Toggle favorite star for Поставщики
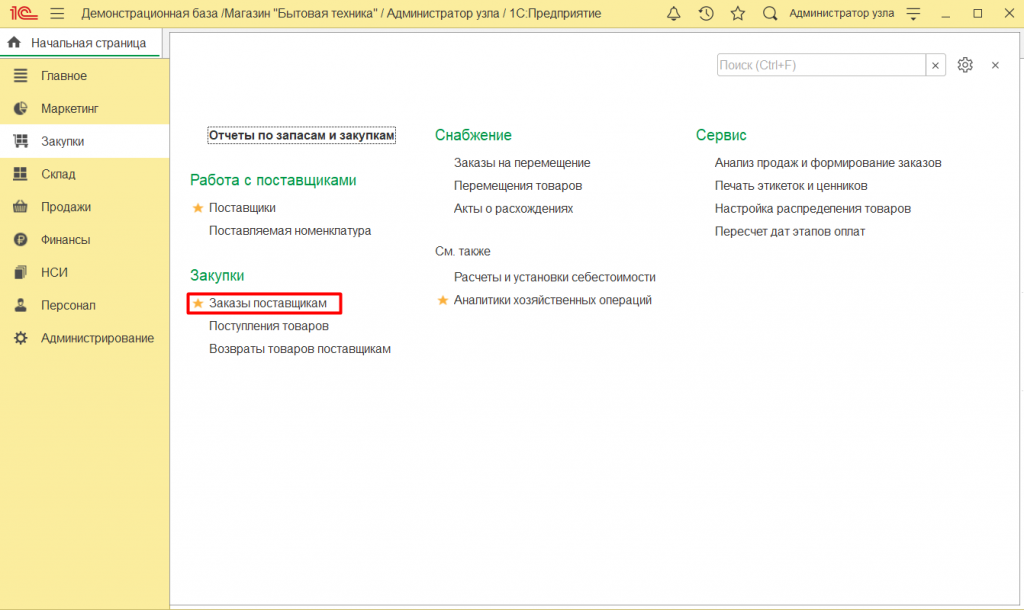The width and height of the screenshot is (1024, 610). (197, 208)
